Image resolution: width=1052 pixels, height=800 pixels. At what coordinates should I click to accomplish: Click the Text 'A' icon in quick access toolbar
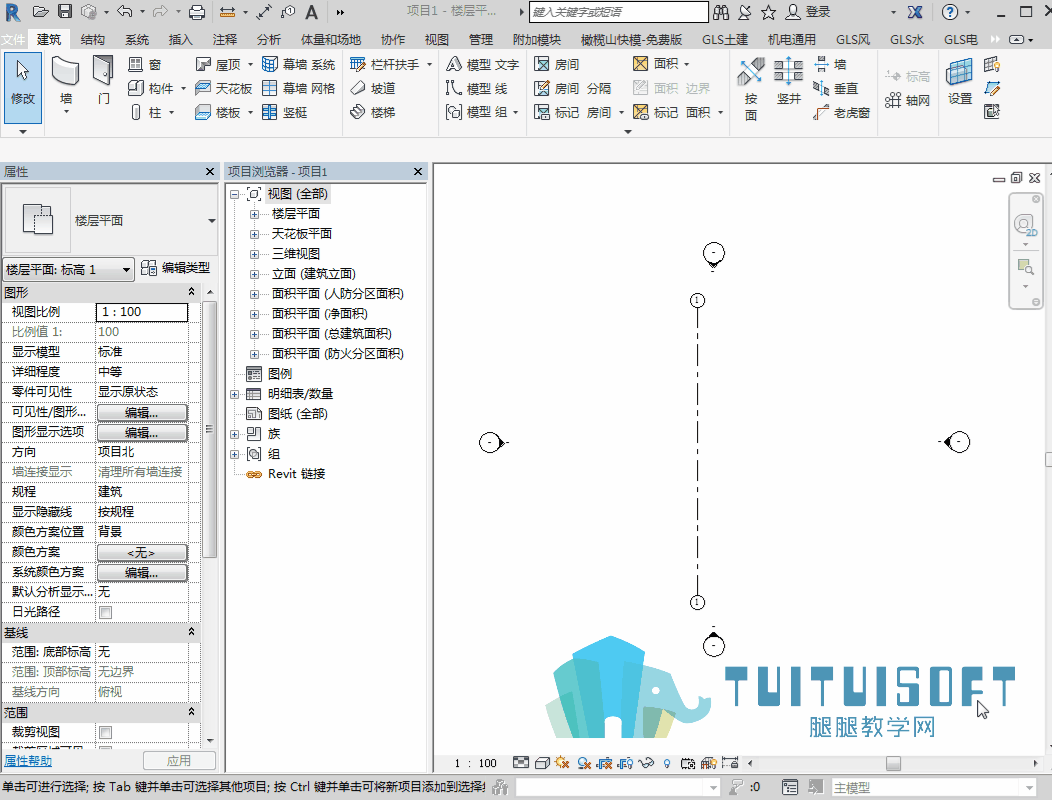(x=311, y=11)
